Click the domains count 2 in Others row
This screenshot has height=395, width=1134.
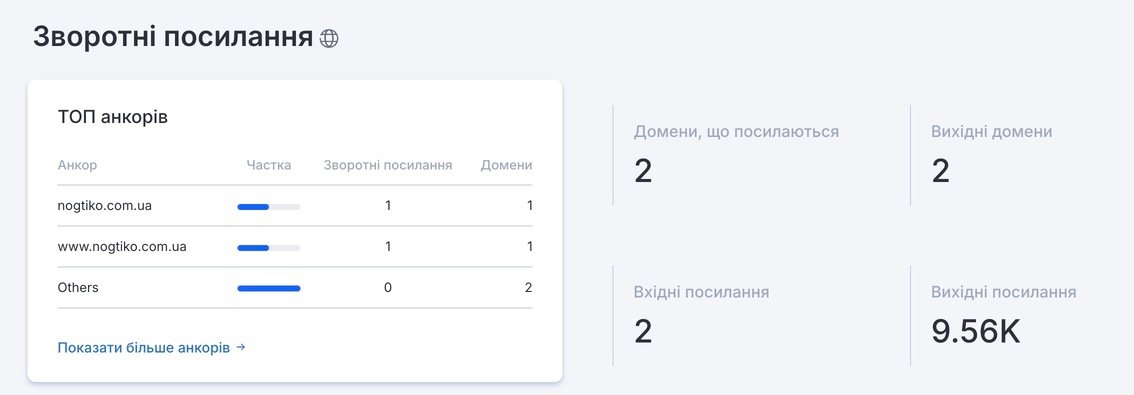529,287
